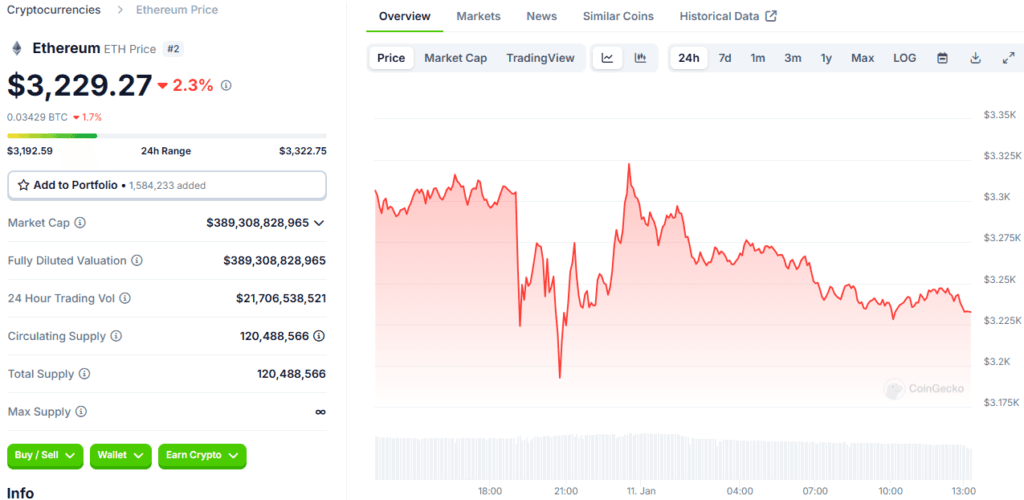This screenshot has width=1024, height=500.
Task: Click the $3,229.27 price text
Action: coord(80,86)
